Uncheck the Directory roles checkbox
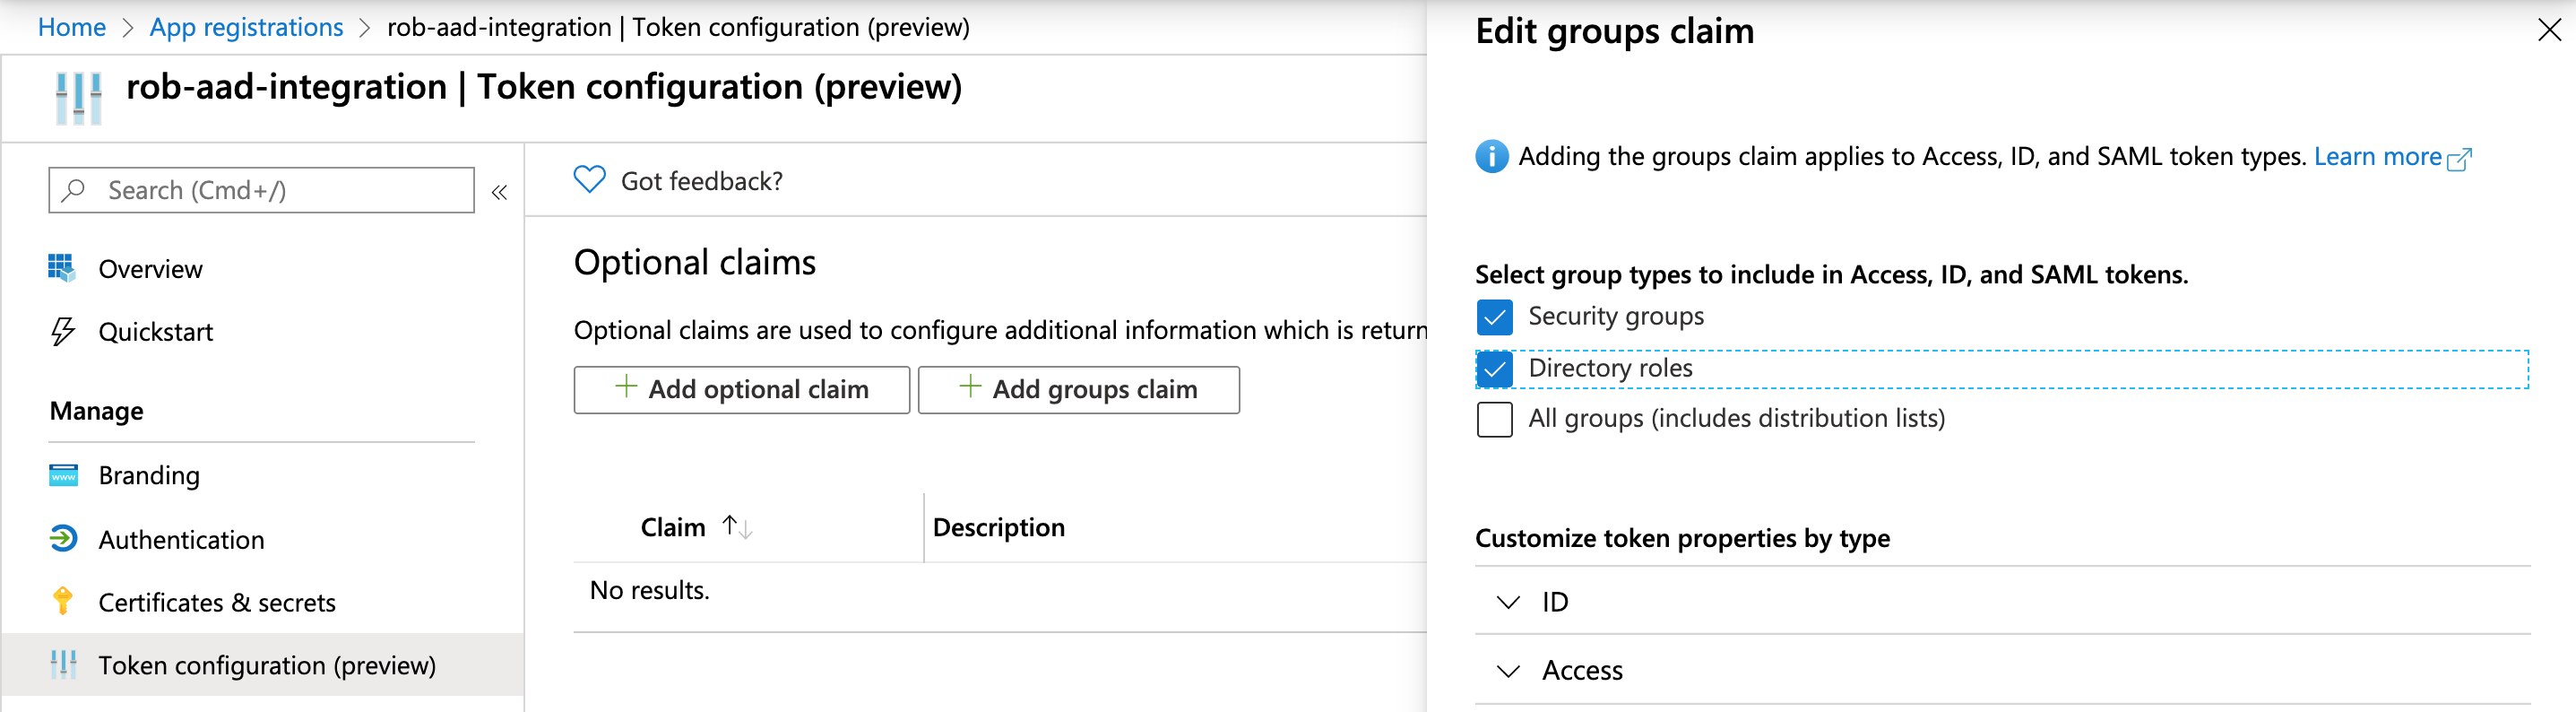Viewport: 2576px width, 712px height. (x=1494, y=369)
